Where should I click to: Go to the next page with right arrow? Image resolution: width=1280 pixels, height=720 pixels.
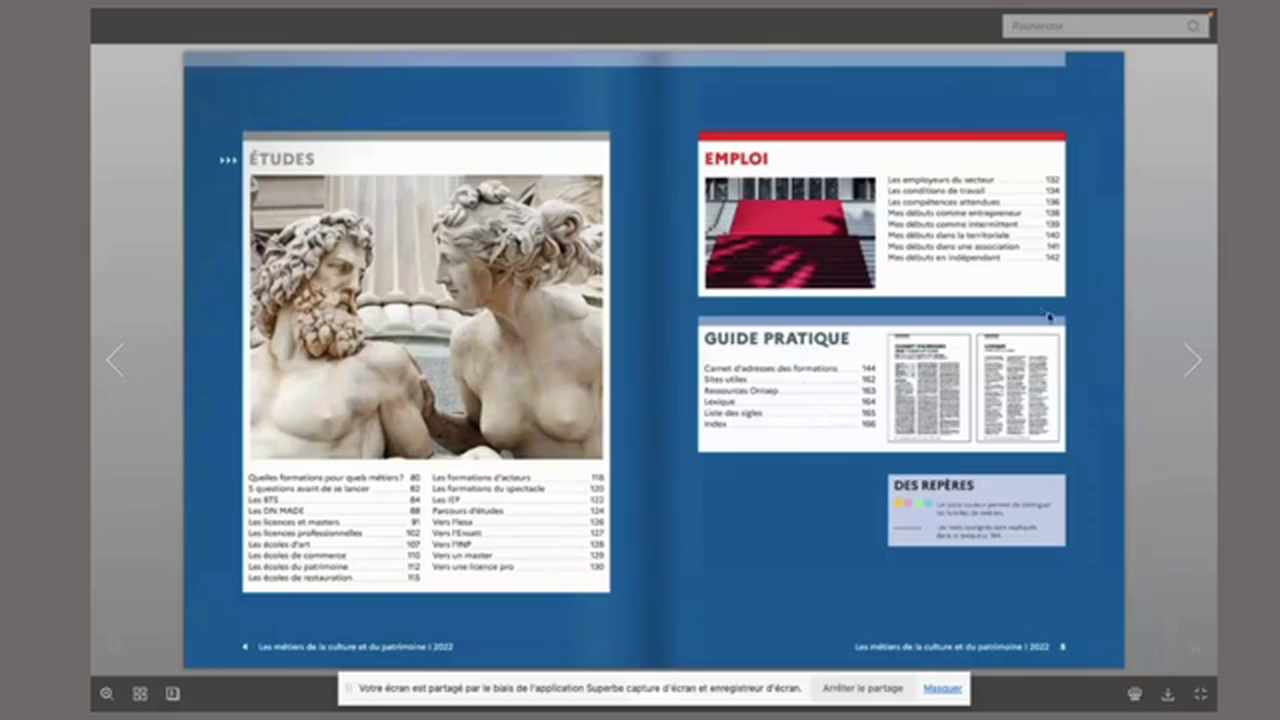pos(1193,360)
